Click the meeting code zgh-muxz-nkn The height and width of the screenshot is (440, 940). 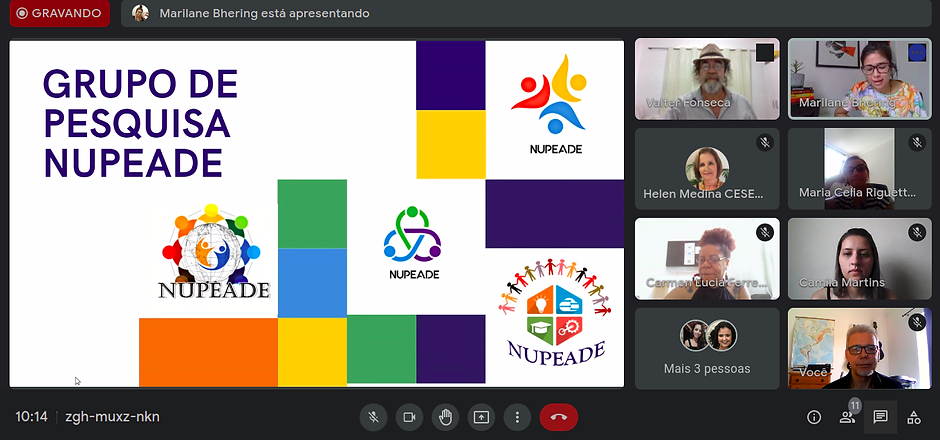(x=113, y=417)
